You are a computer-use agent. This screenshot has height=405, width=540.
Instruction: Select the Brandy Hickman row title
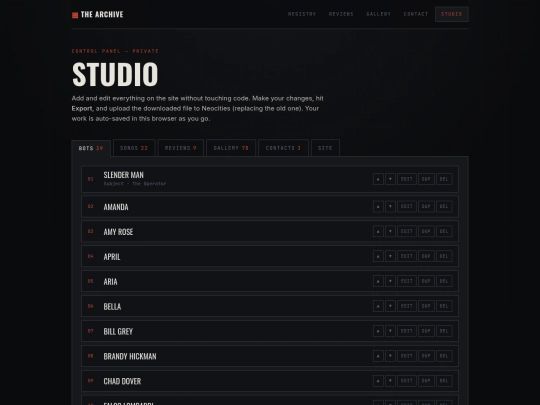tap(130, 356)
